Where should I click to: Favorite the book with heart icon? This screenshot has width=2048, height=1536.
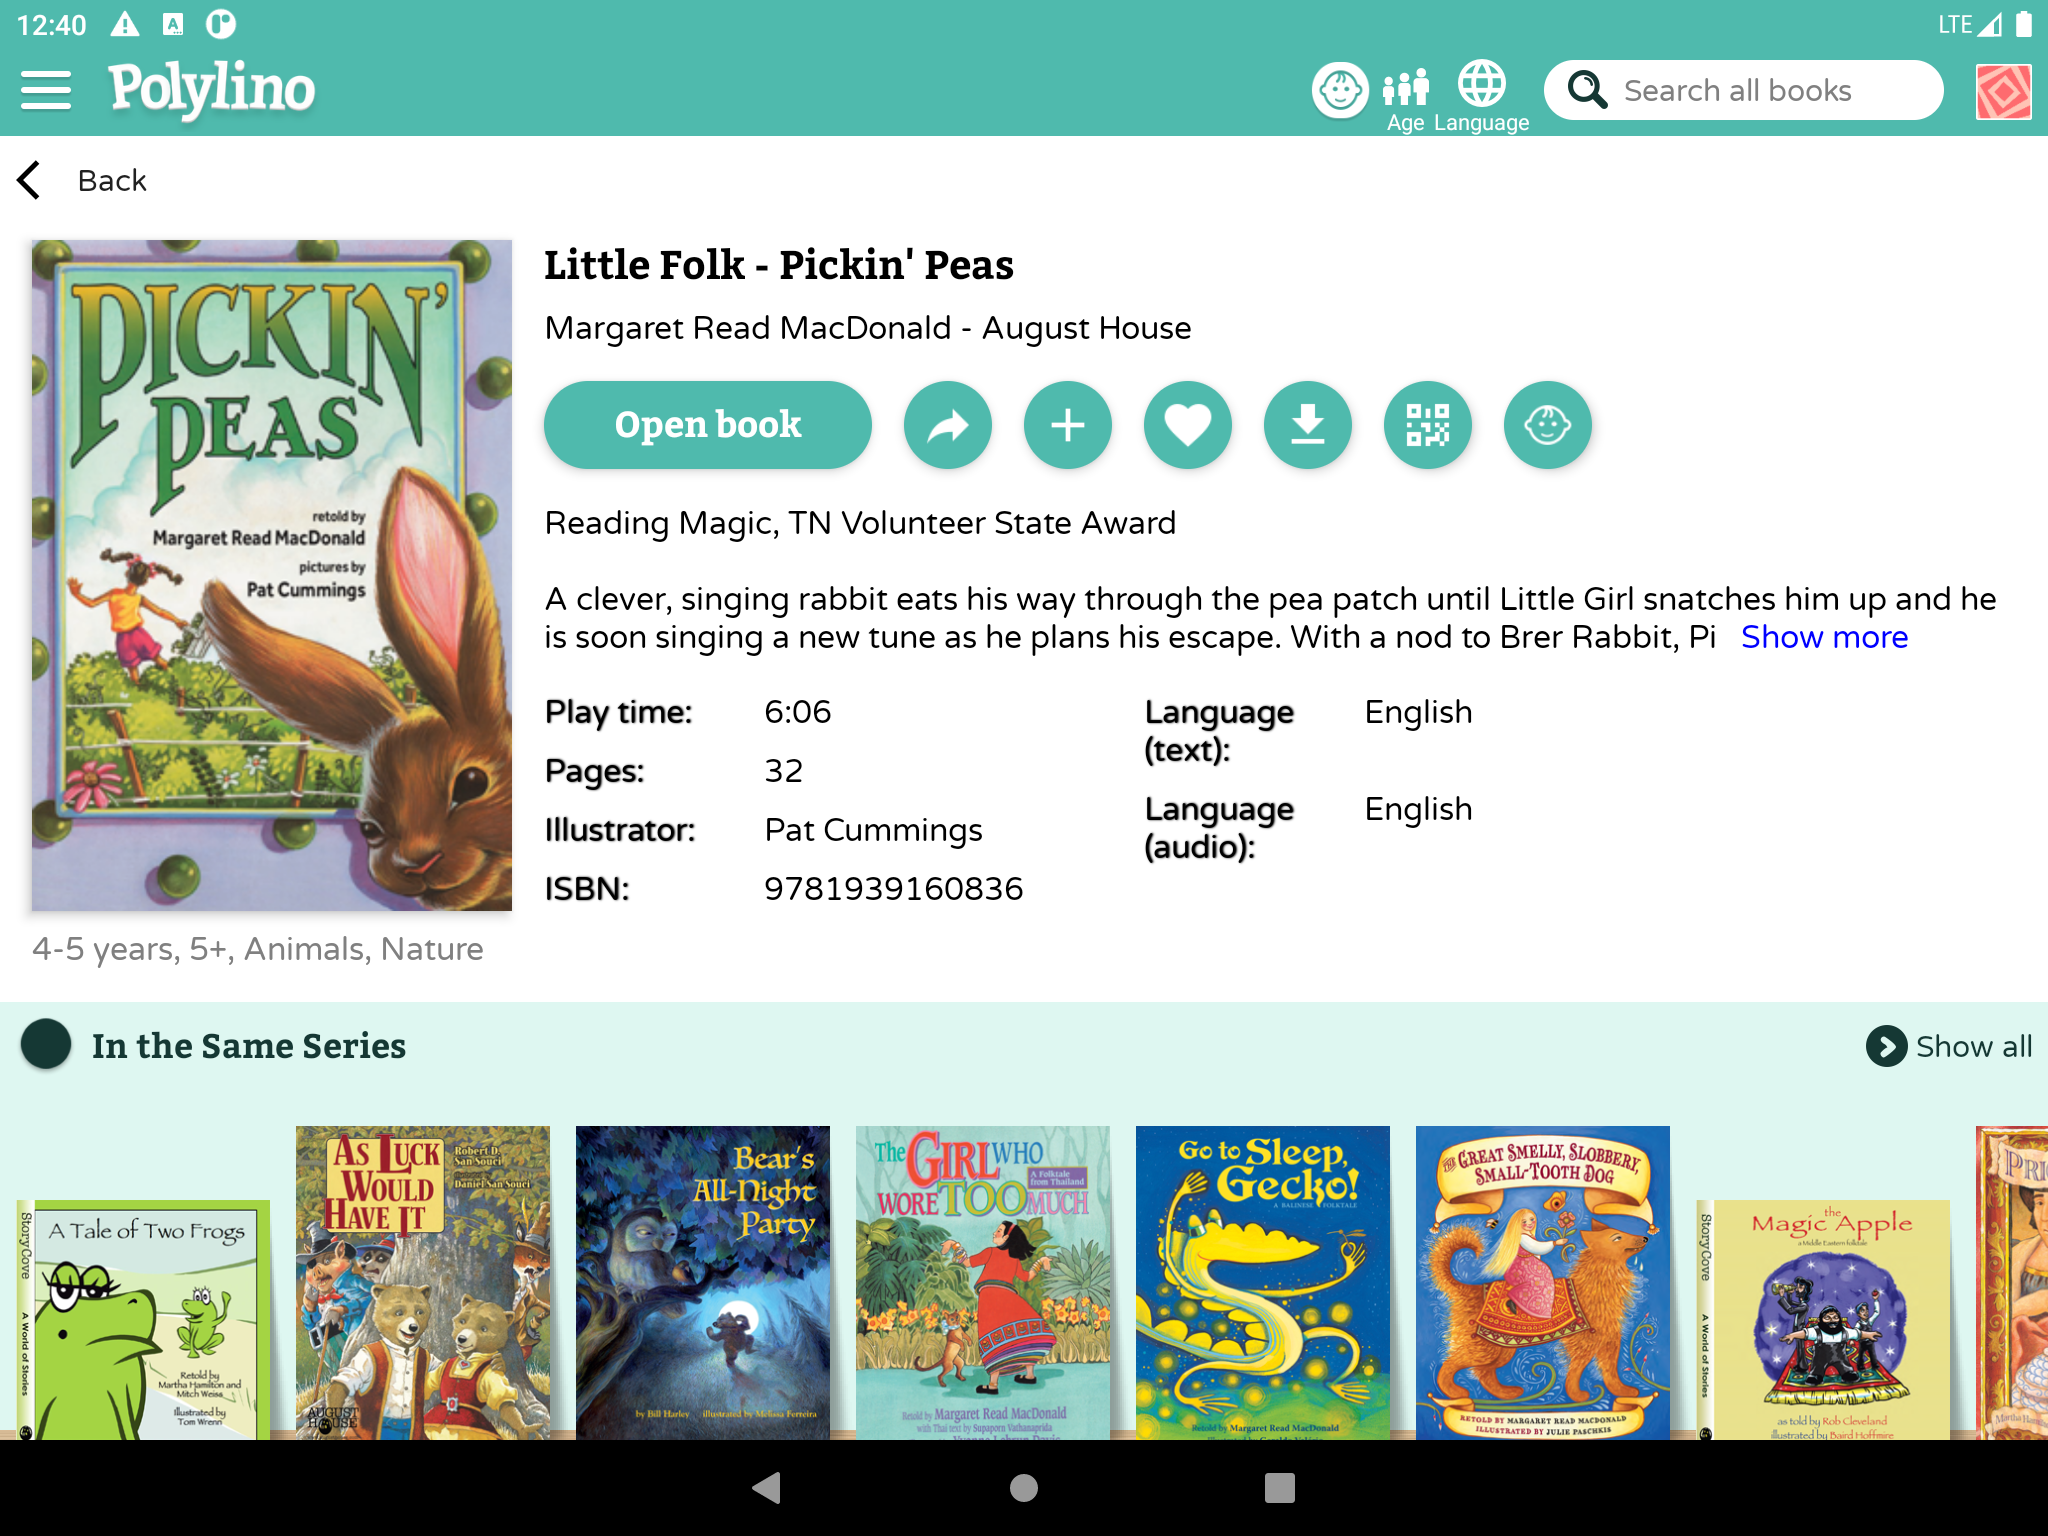click(1188, 425)
